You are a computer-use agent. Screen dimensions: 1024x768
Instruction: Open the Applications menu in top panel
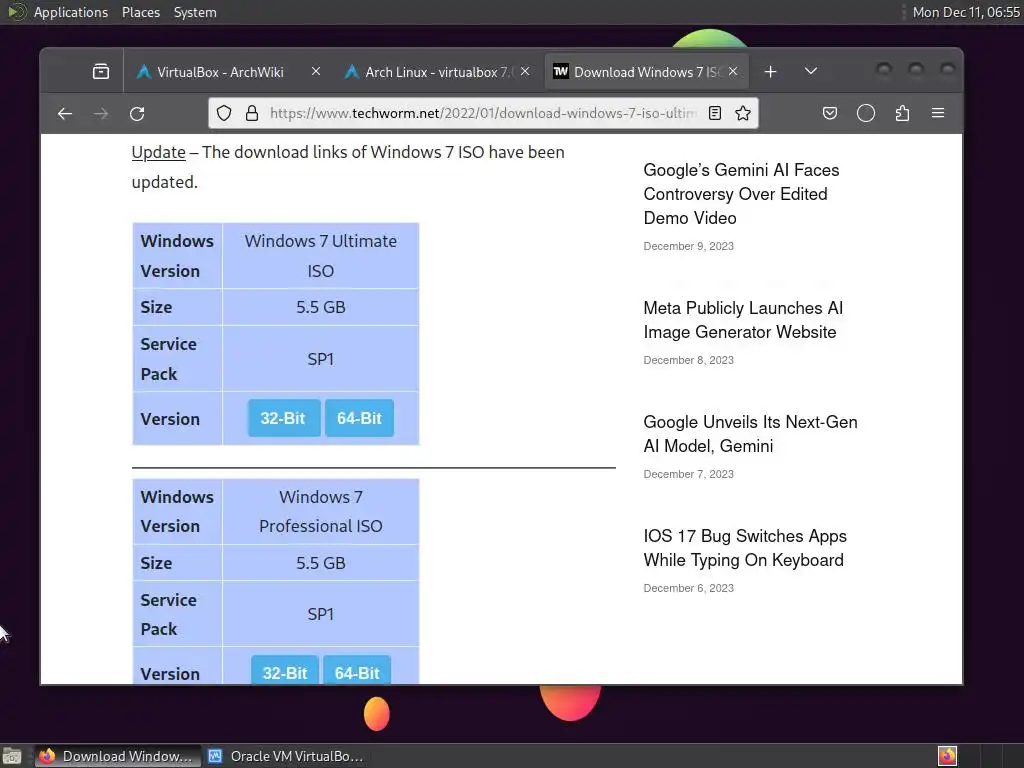(x=71, y=12)
